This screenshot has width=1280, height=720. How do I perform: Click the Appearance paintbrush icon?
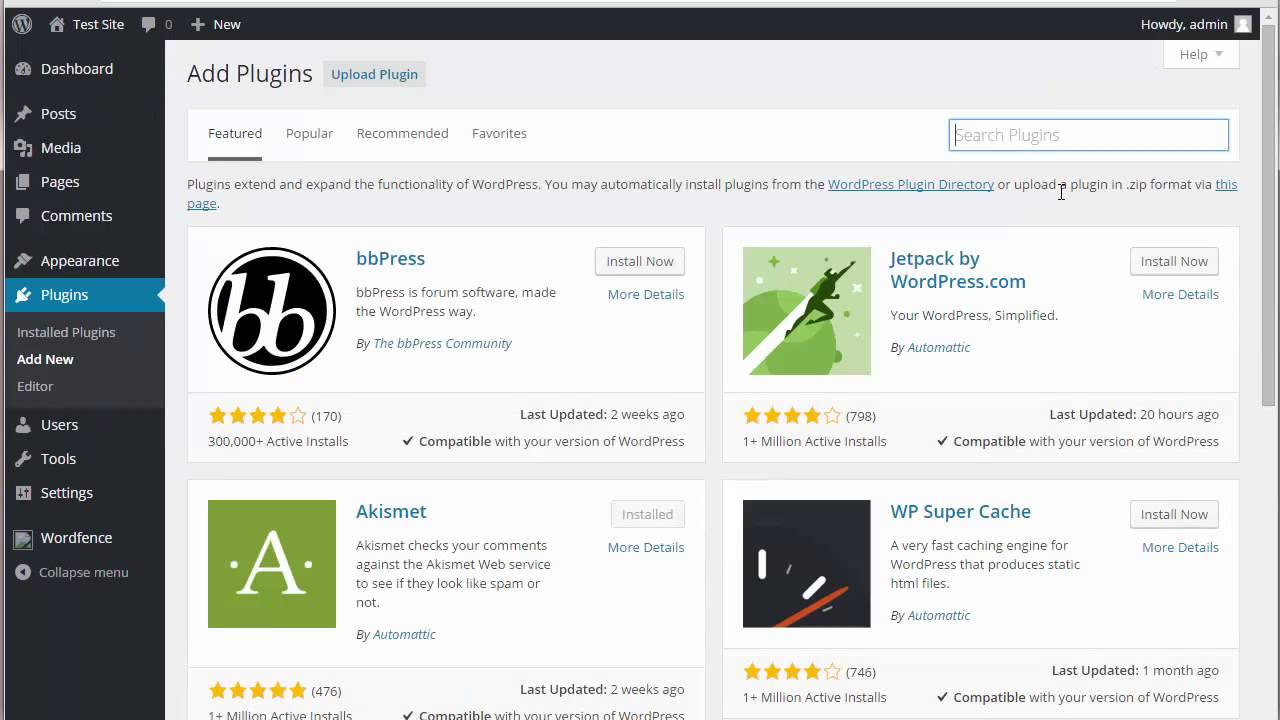tap(23, 261)
